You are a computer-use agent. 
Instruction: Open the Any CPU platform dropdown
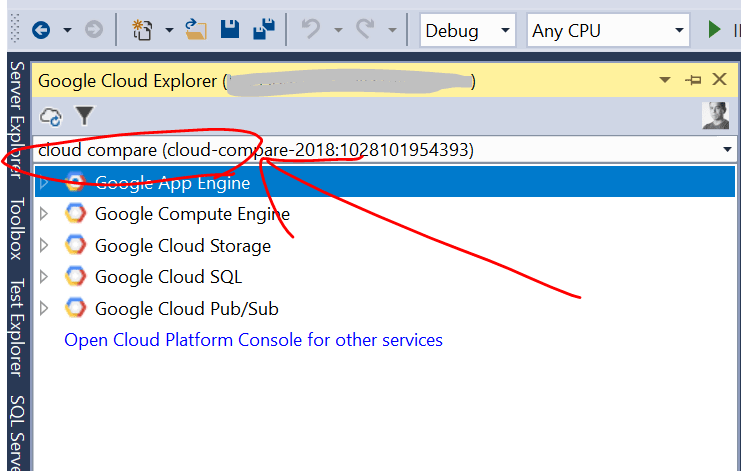click(608, 31)
